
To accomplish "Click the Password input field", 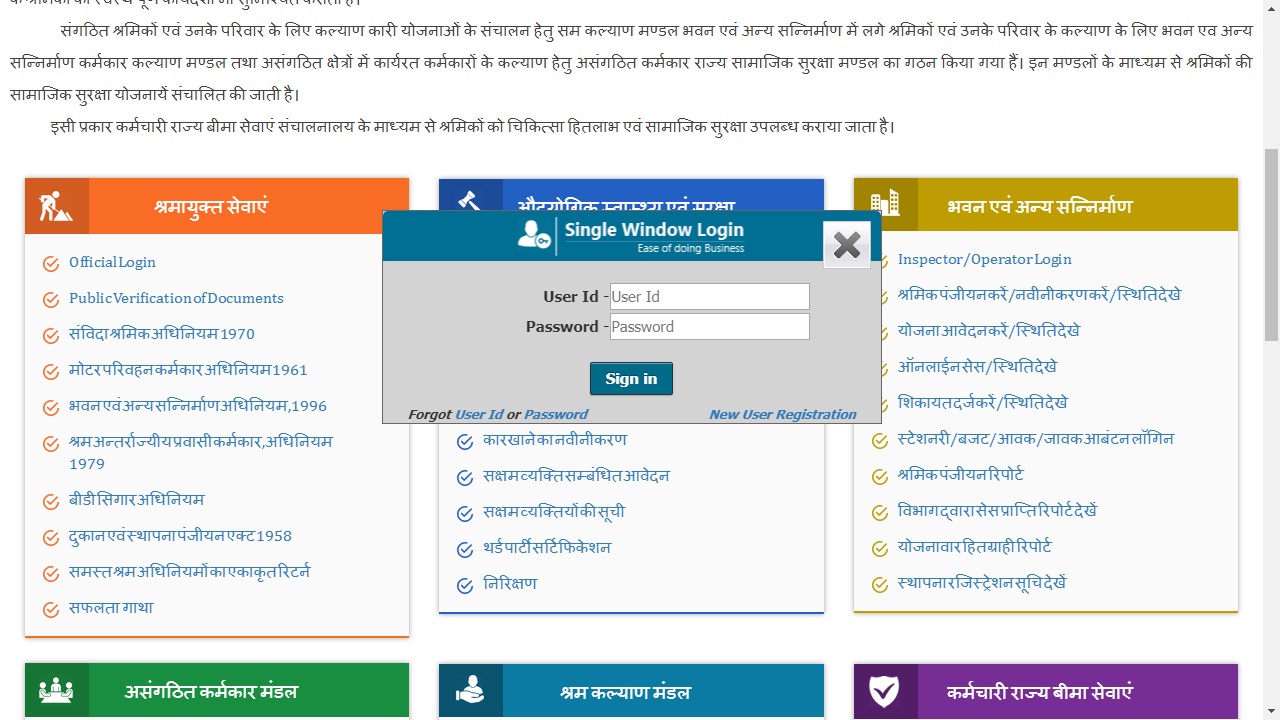I will [x=709, y=327].
